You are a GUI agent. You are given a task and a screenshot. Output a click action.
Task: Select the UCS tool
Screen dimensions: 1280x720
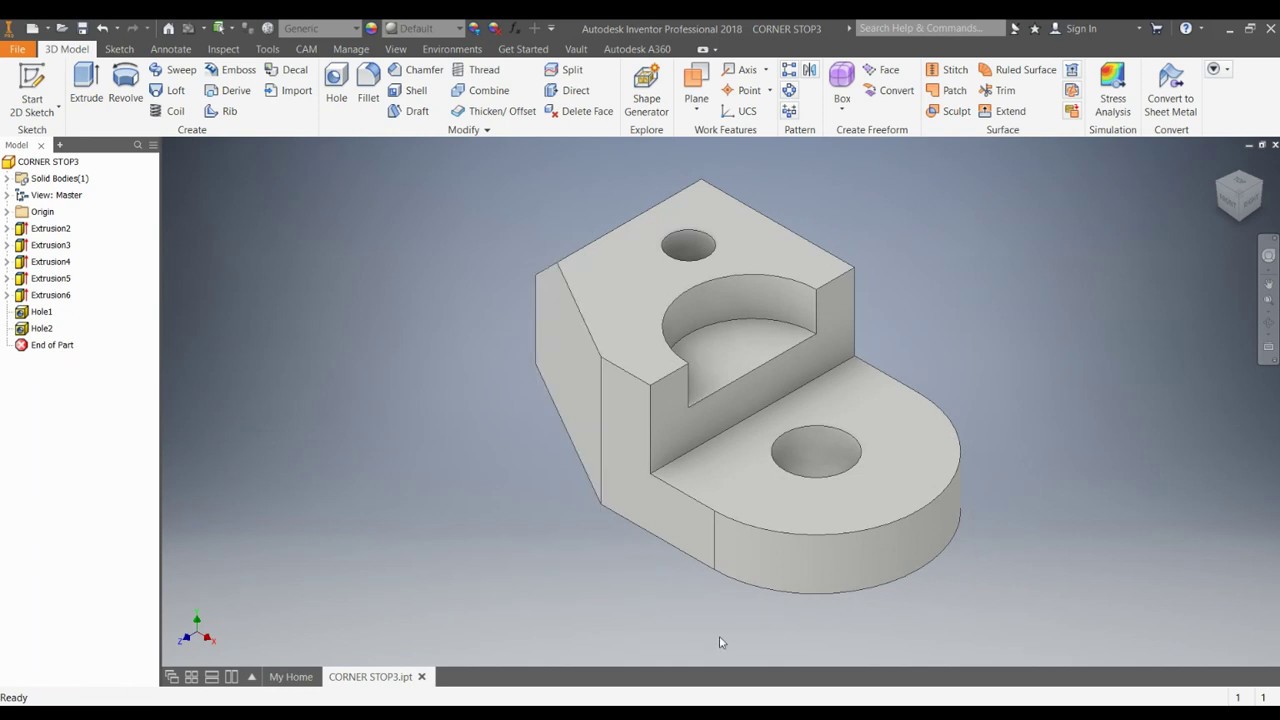point(739,111)
